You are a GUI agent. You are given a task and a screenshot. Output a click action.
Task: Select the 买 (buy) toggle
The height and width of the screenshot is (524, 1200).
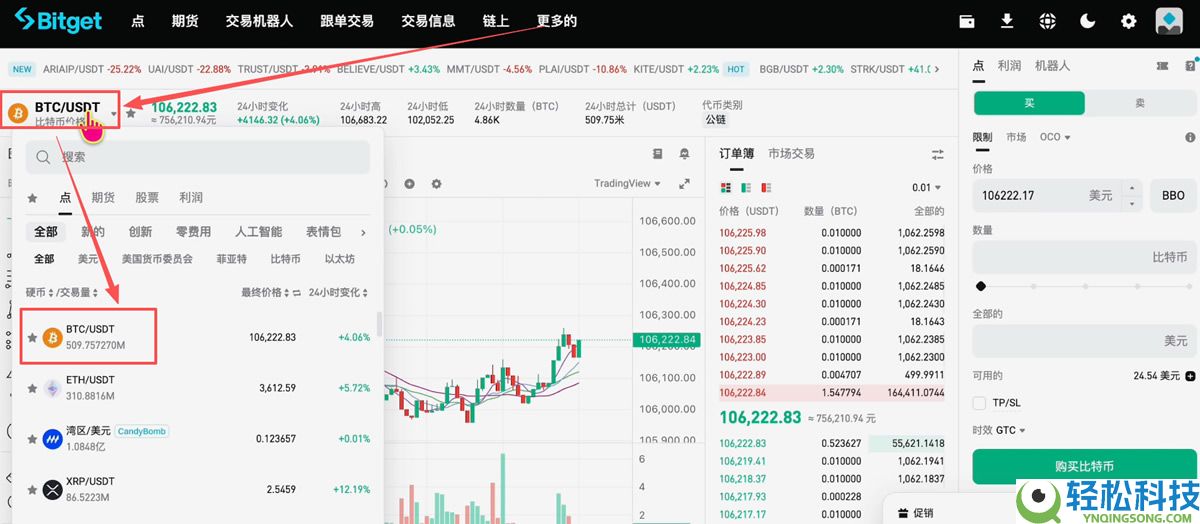pyautogui.click(x=1029, y=103)
